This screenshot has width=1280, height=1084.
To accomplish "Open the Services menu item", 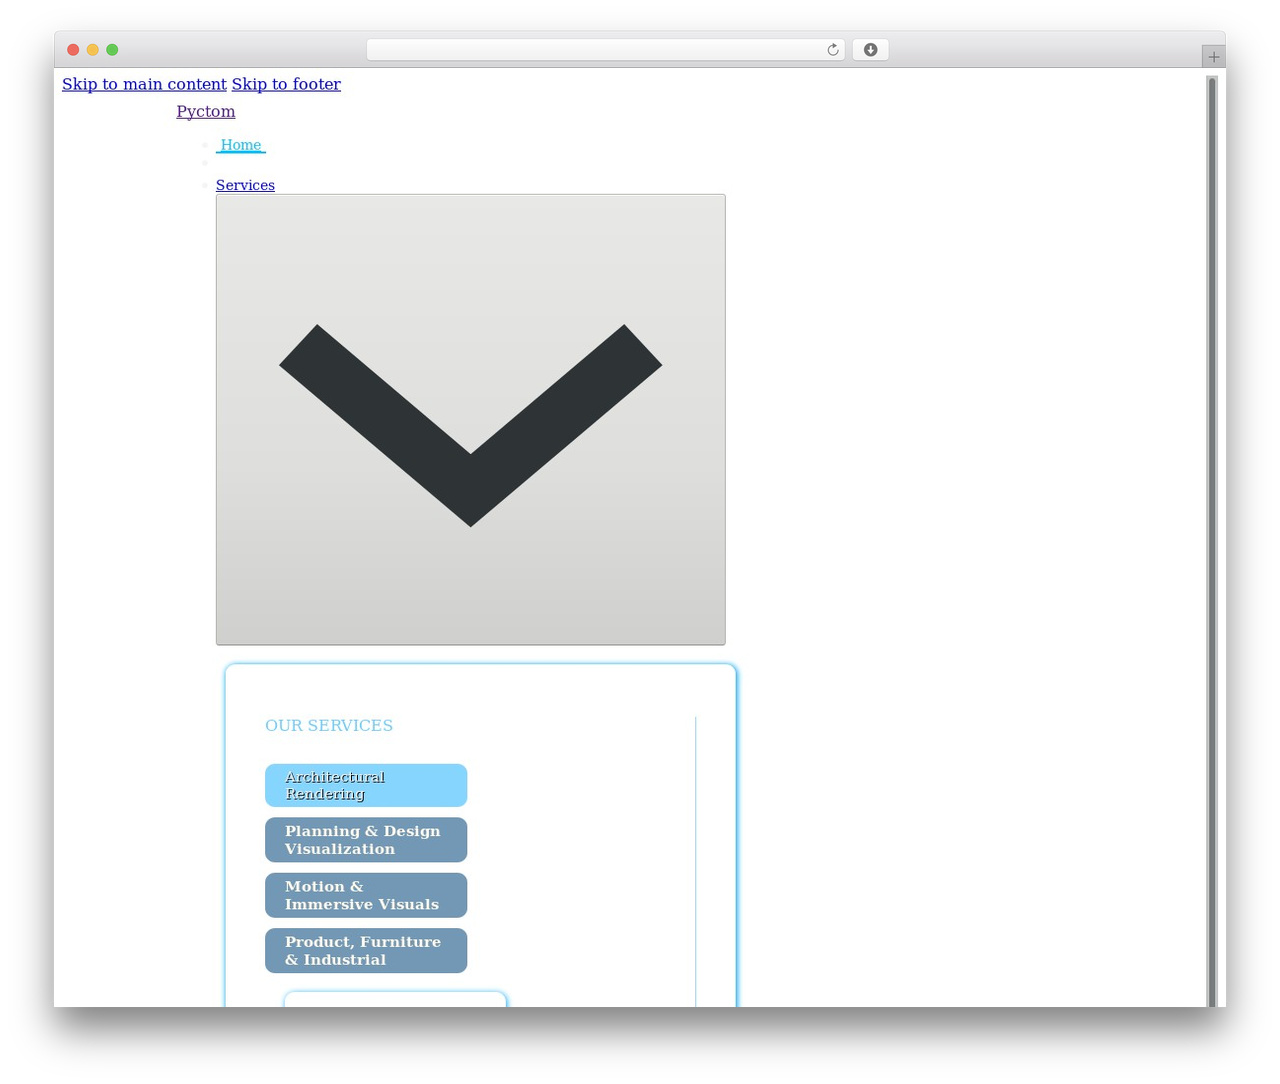I will [x=245, y=185].
